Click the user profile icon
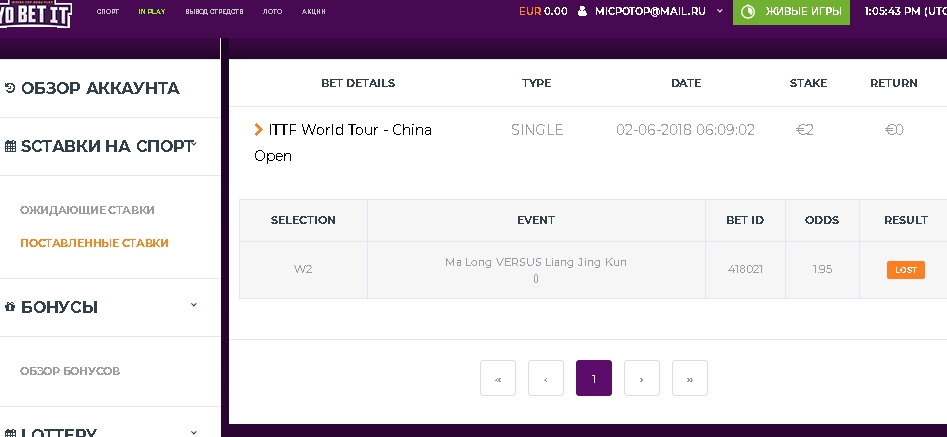 (x=582, y=11)
